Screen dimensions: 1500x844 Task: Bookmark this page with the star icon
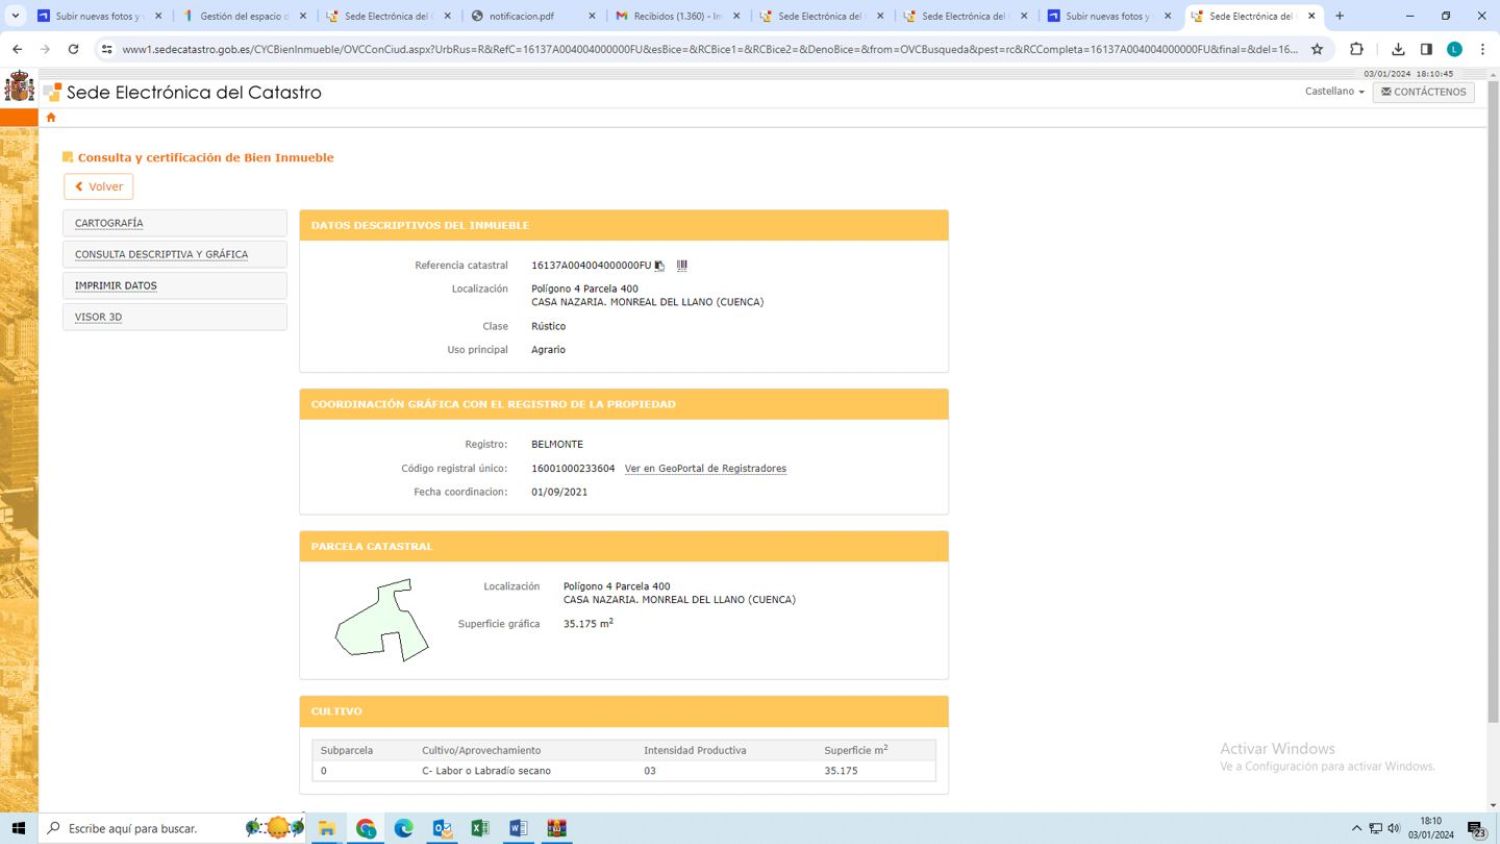[1317, 49]
